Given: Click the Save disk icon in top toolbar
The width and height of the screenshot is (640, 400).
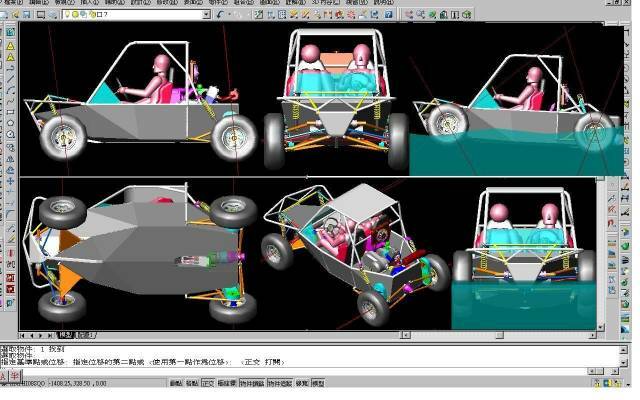Looking at the screenshot, I should pyautogui.click(x=27, y=15).
